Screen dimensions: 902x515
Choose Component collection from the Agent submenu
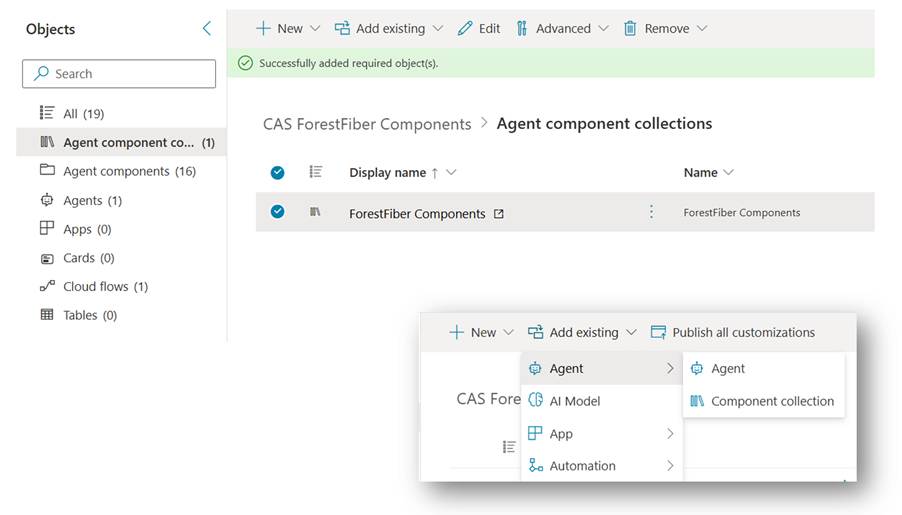(771, 401)
